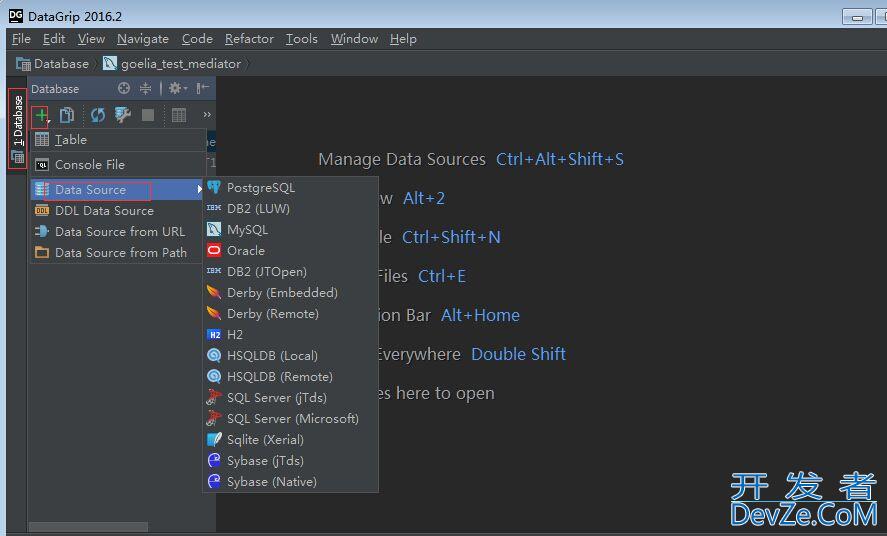
Task: Open the Table Editor grid icon
Action: click(x=179, y=115)
